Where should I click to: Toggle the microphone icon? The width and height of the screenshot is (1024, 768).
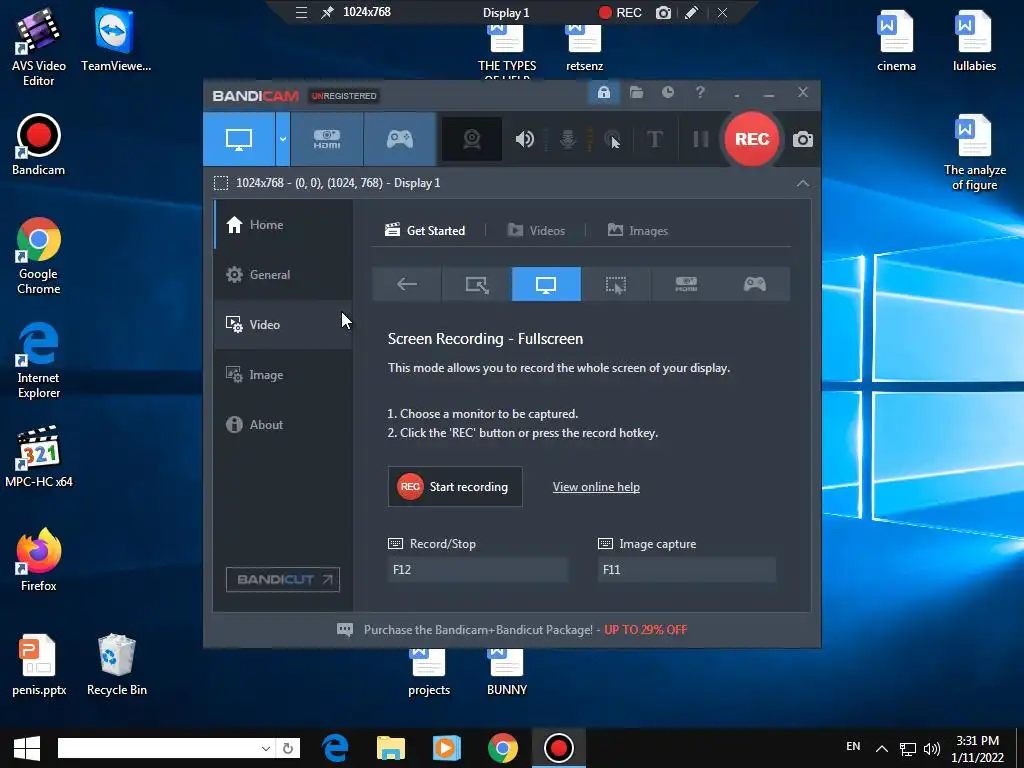tap(568, 139)
